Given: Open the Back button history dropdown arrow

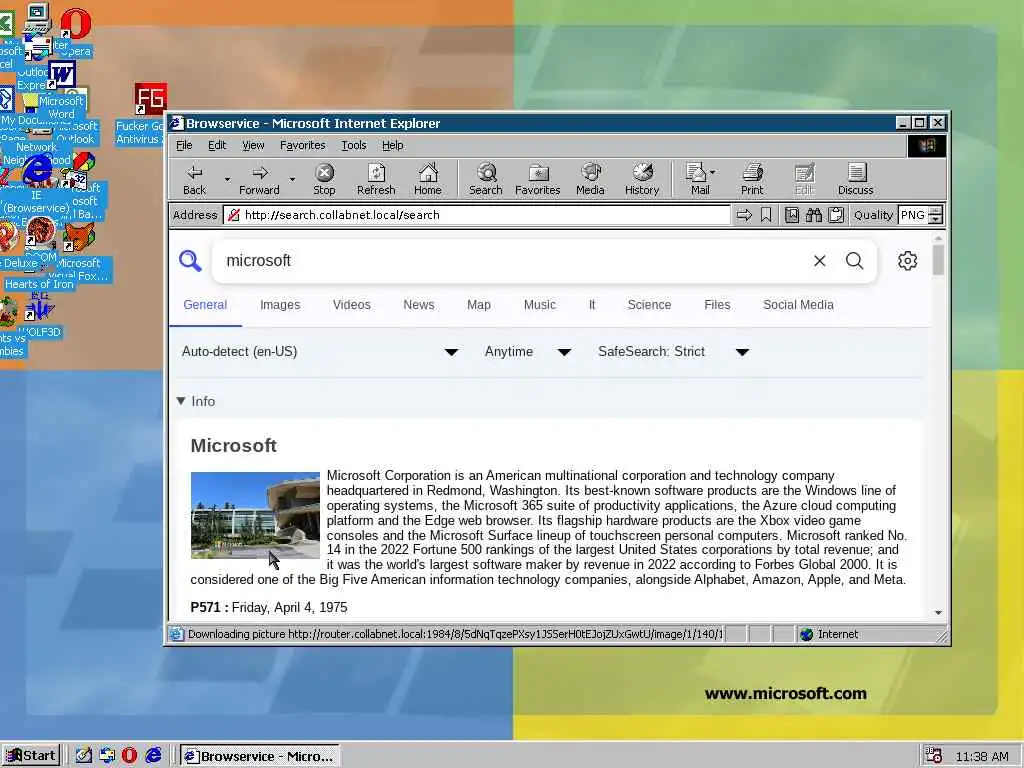Looking at the screenshot, I should point(227,179).
